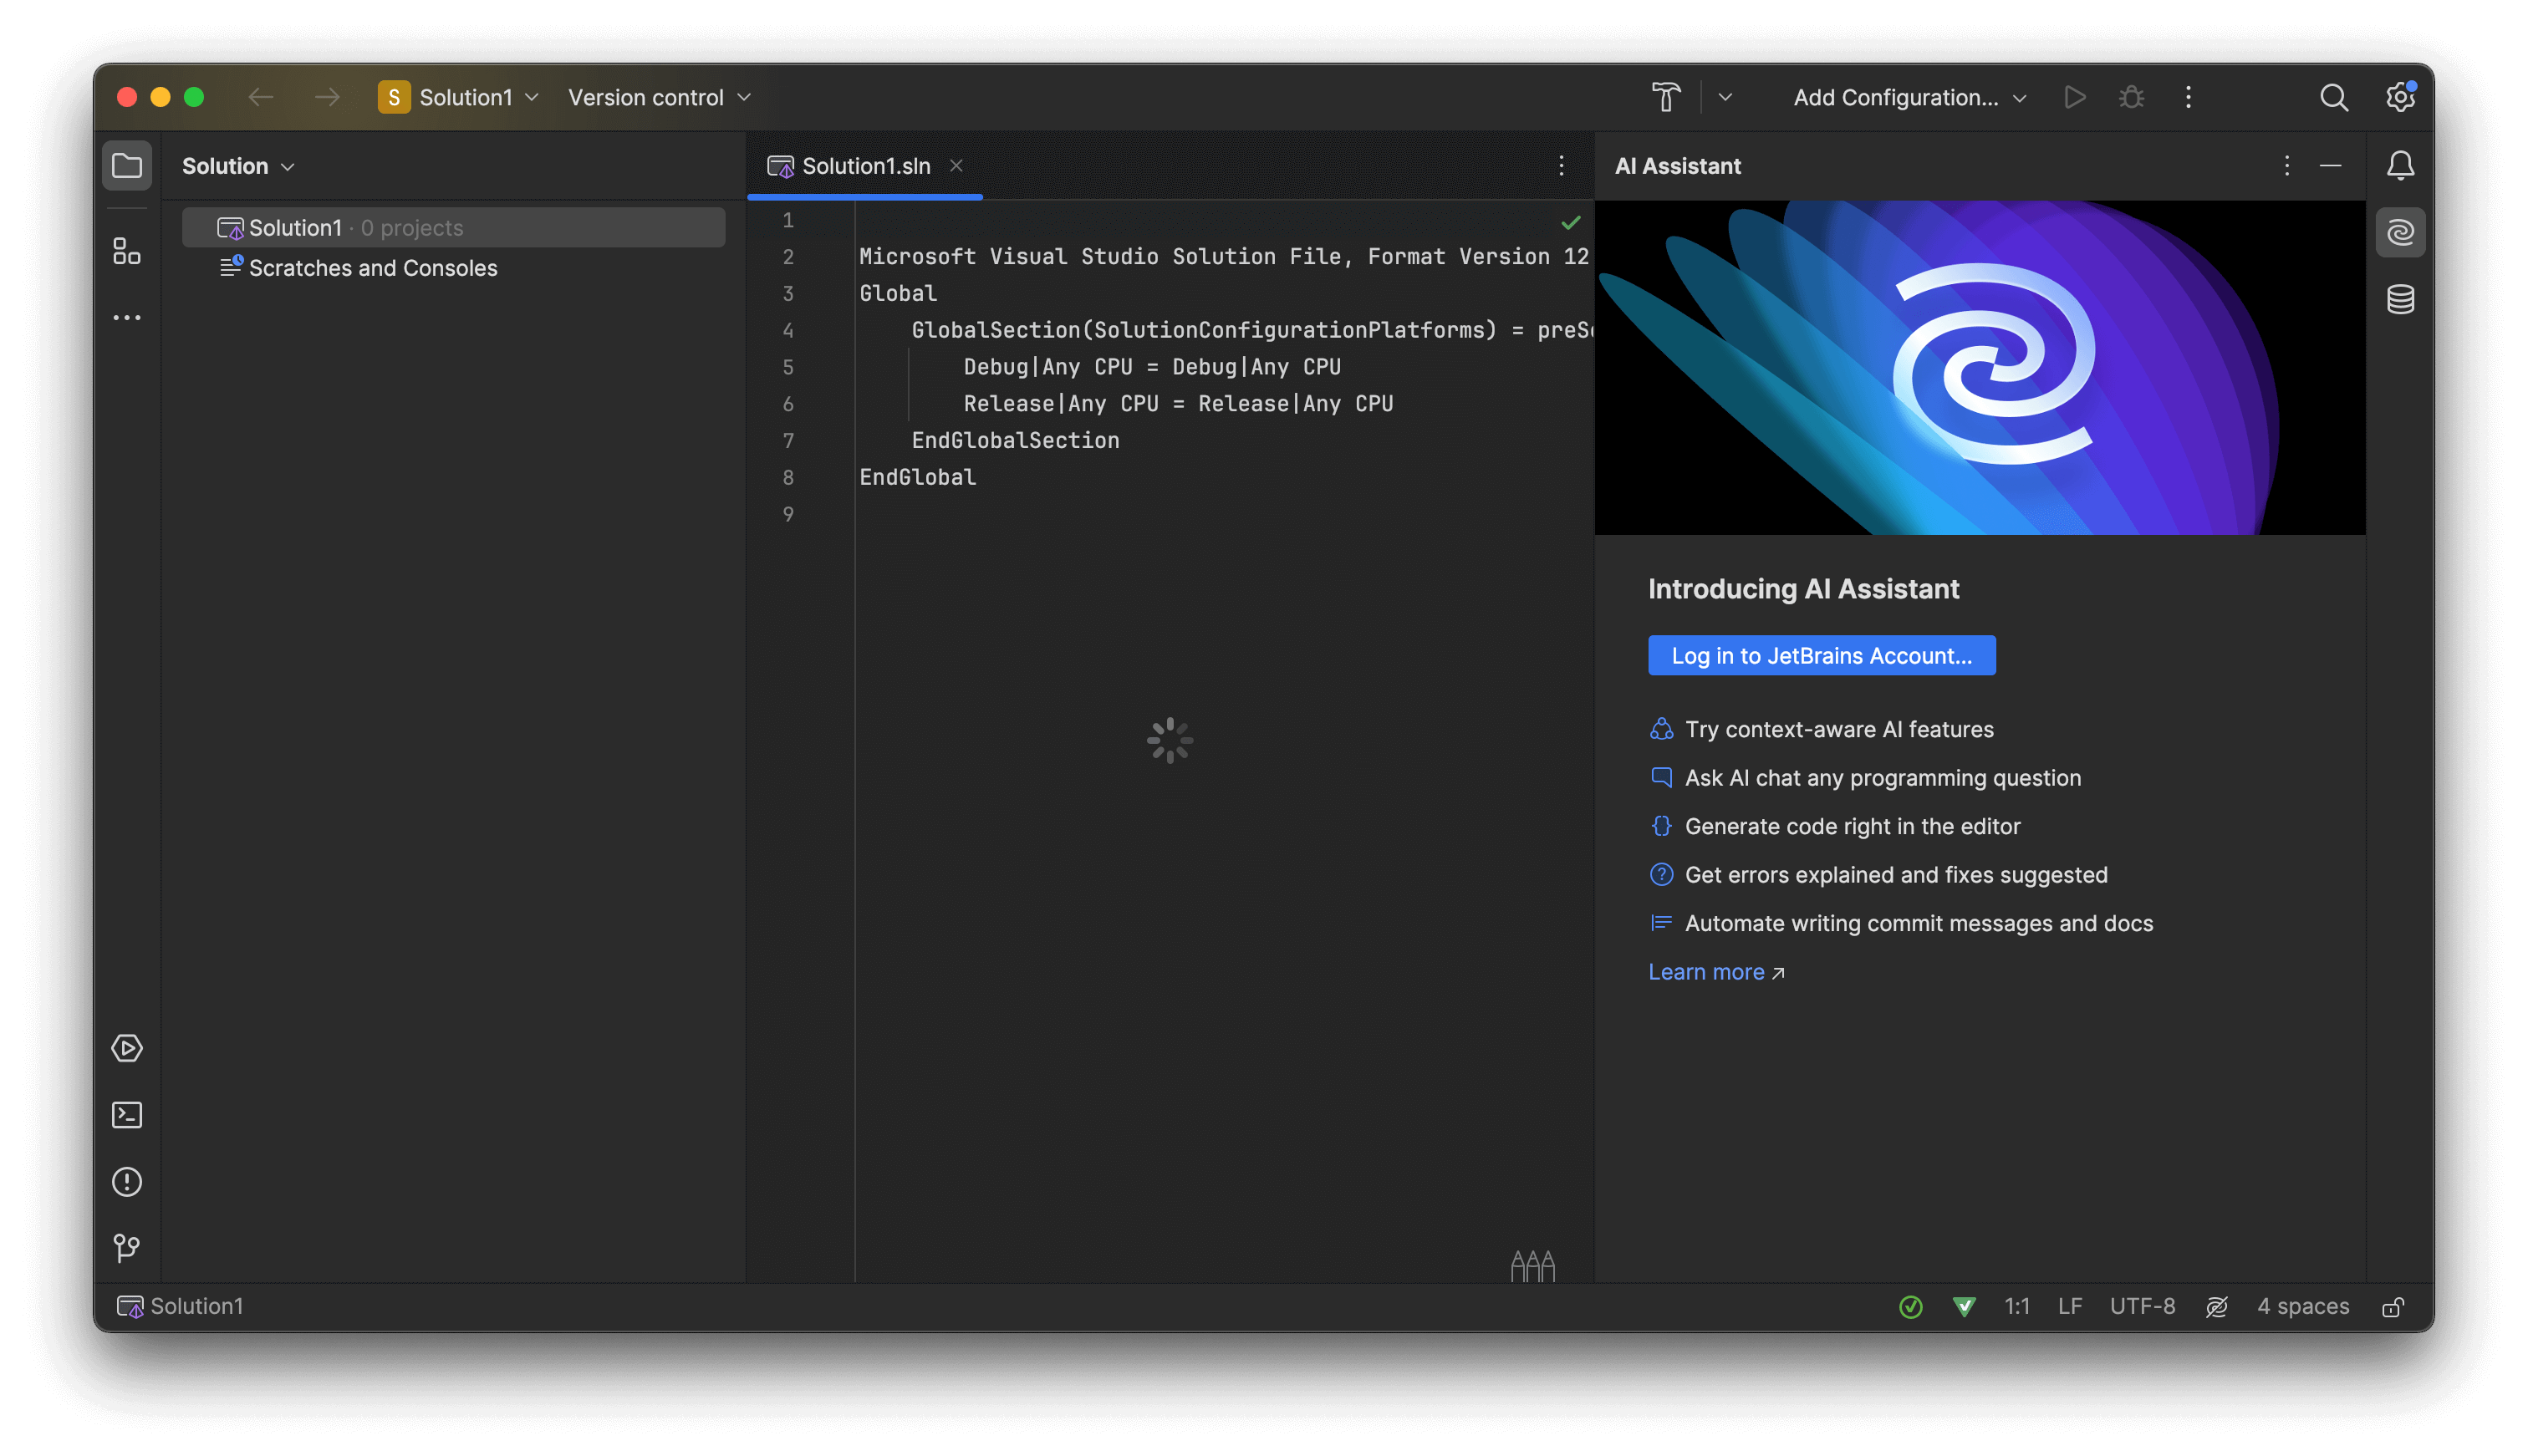This screenshot has width=2528, height=1456.
Task: Click the Debug|Any CPU line
Action: tap(1151, 367)
